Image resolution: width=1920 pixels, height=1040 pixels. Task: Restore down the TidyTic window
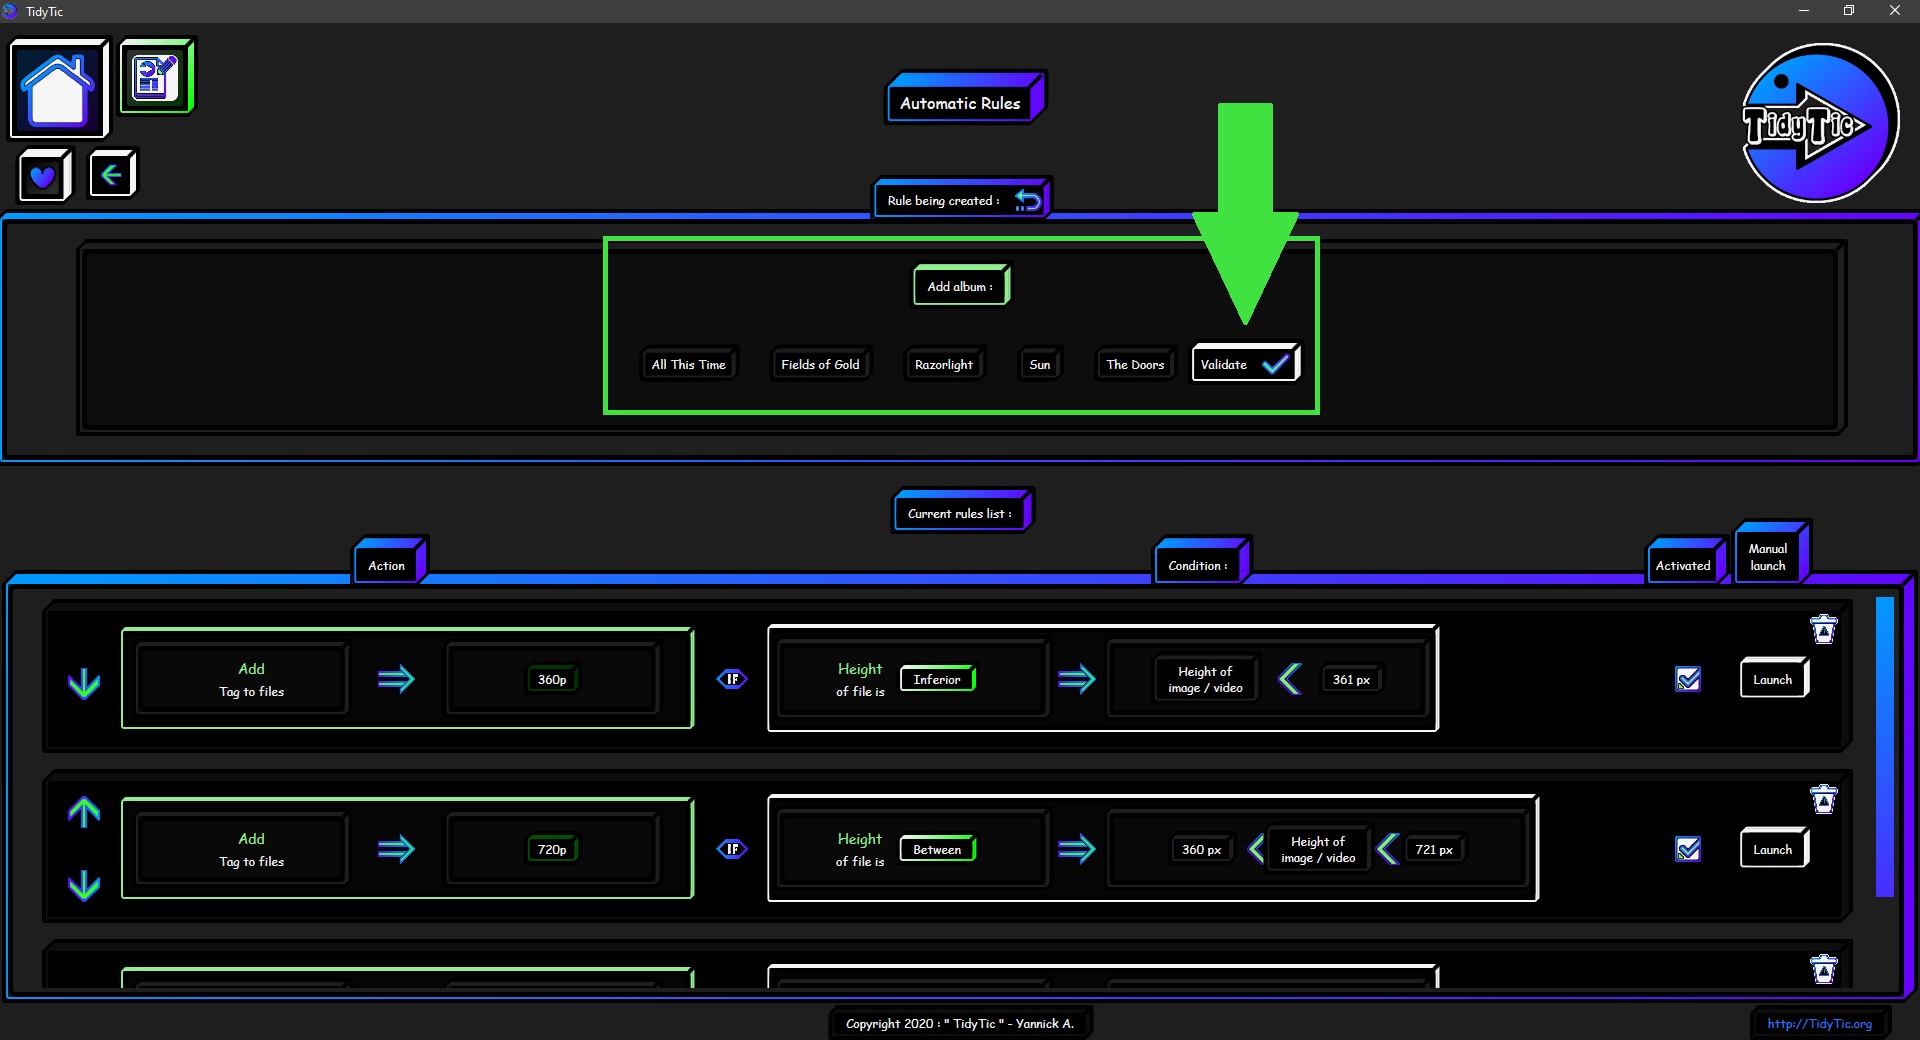[1849, 11]
